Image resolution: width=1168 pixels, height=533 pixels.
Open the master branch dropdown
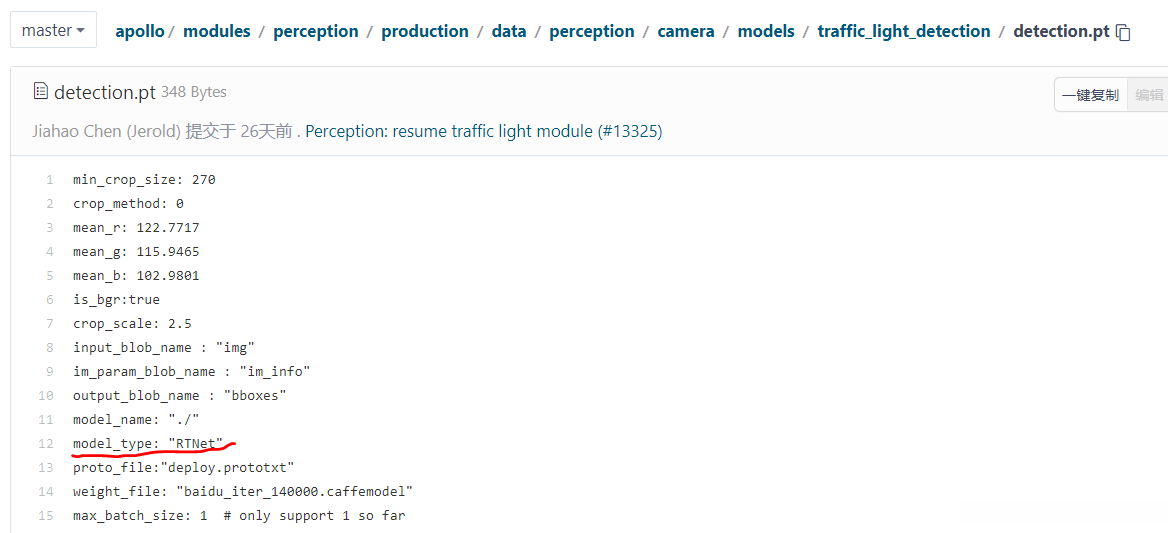[53, 30]
